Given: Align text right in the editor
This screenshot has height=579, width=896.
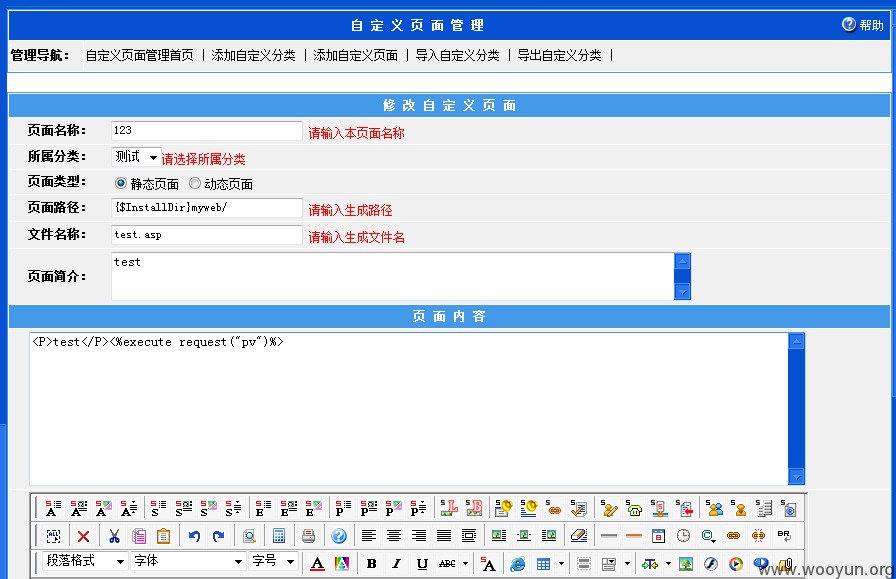Looking at the screenshot, I should coord(419,536).
